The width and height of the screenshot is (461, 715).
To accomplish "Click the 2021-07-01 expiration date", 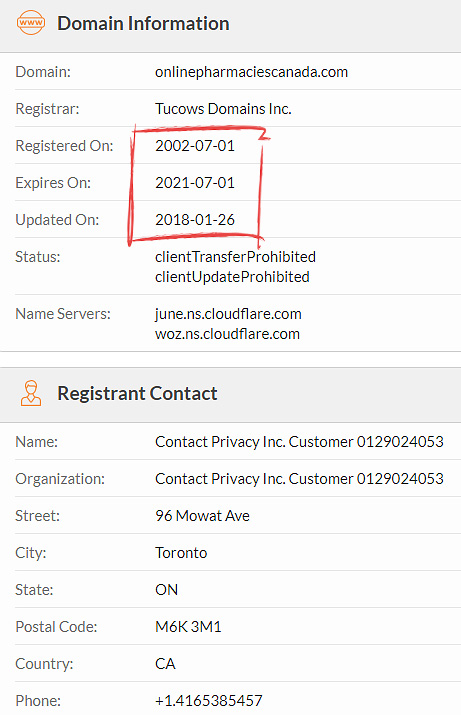I will pos(195,183).
